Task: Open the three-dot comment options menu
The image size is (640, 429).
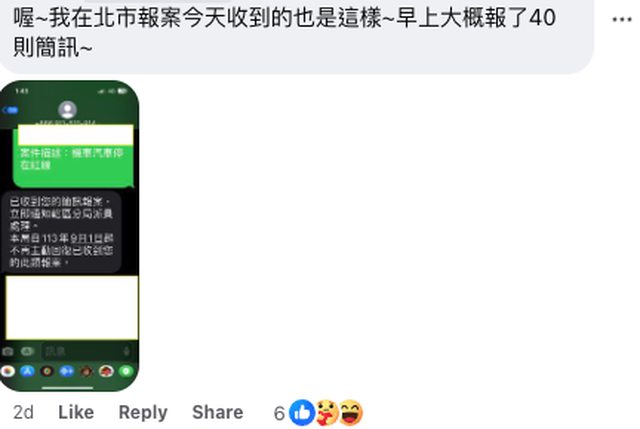Action: pos(621,20)
